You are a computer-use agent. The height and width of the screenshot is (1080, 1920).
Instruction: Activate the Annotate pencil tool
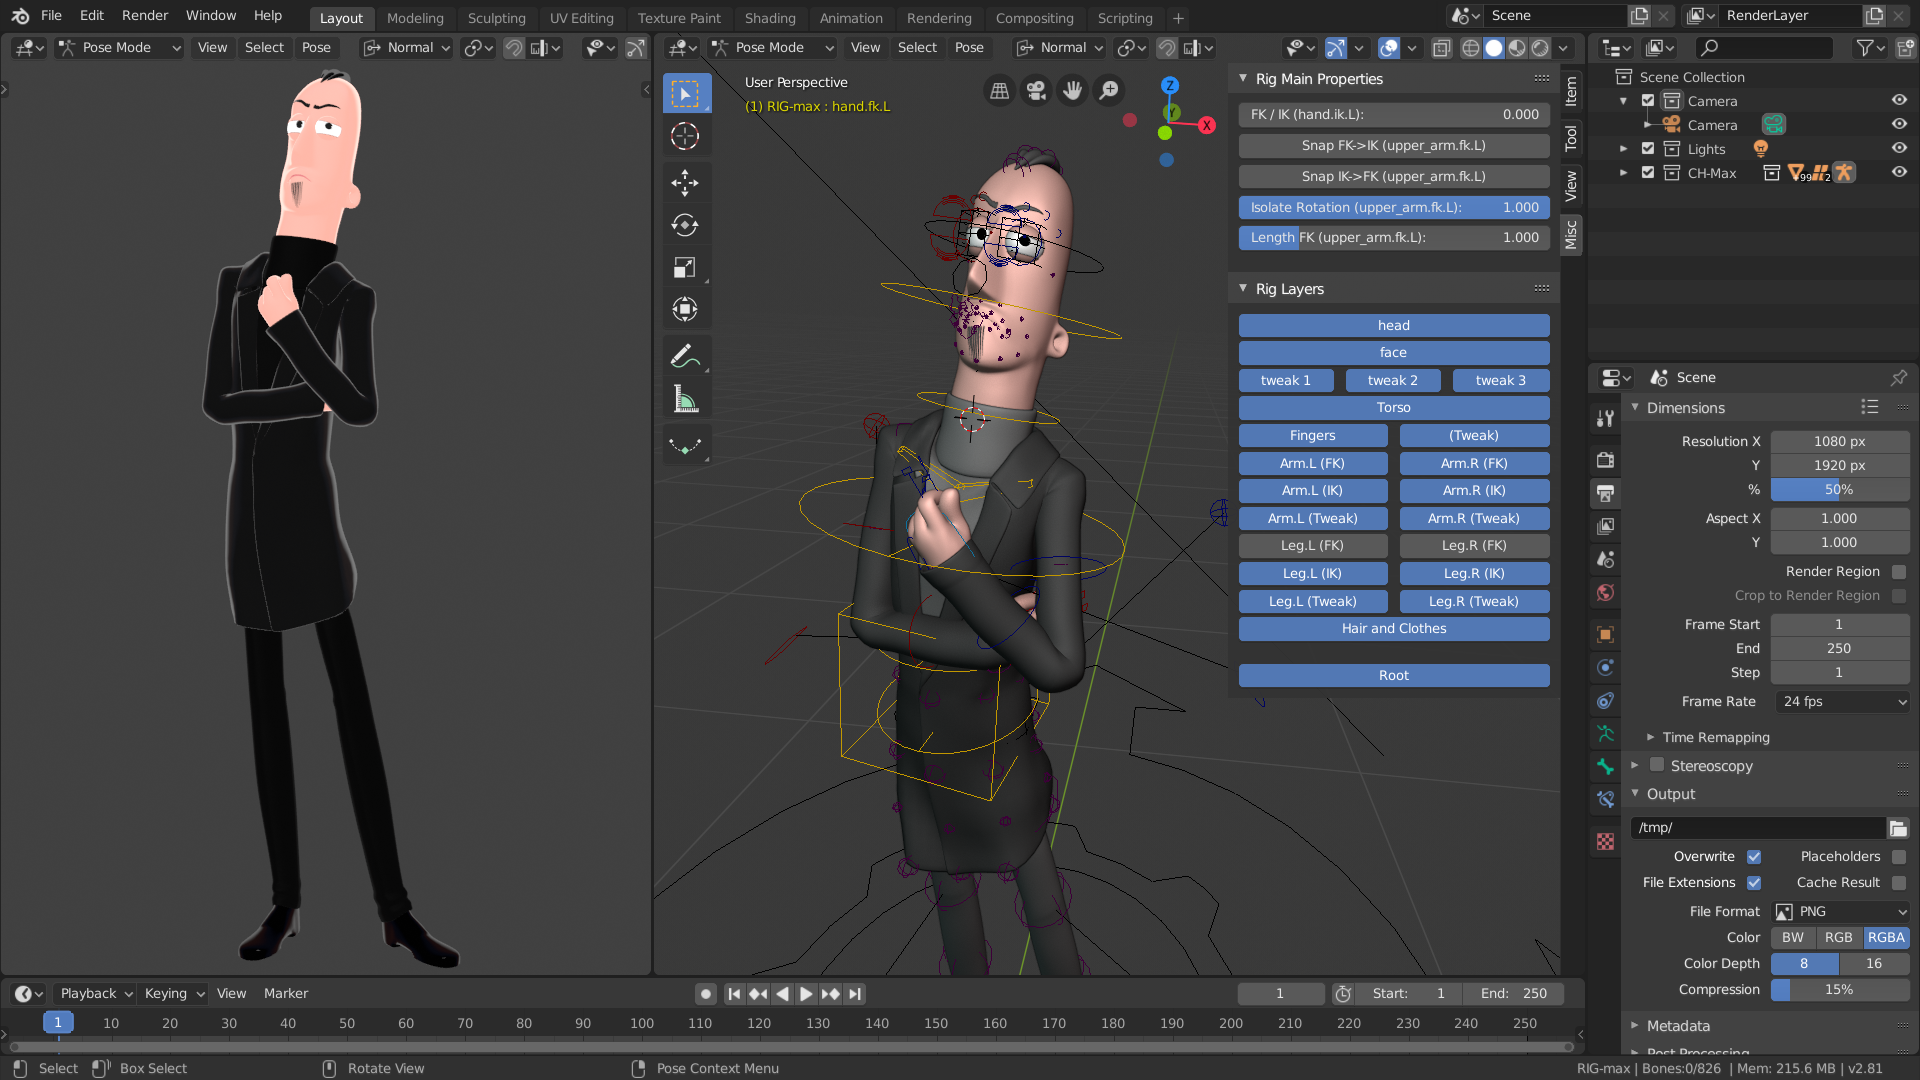pos(685,355)
